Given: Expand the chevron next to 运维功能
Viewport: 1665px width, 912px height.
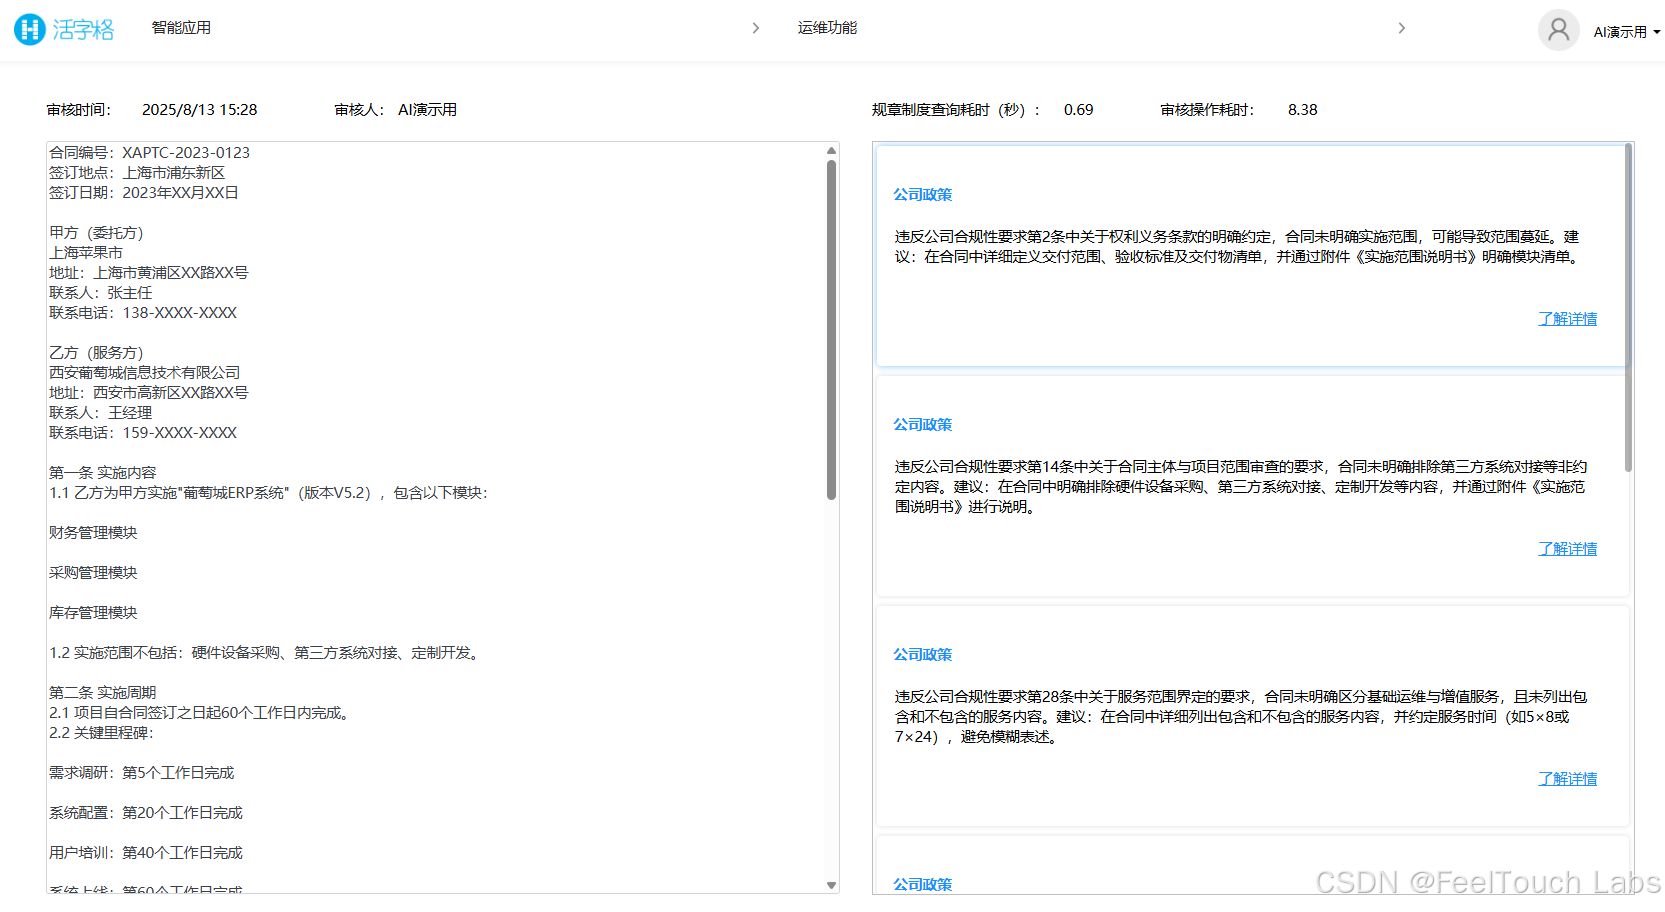Looking at the screenshot, I should pyautogui.click(x=1401, y=28).
